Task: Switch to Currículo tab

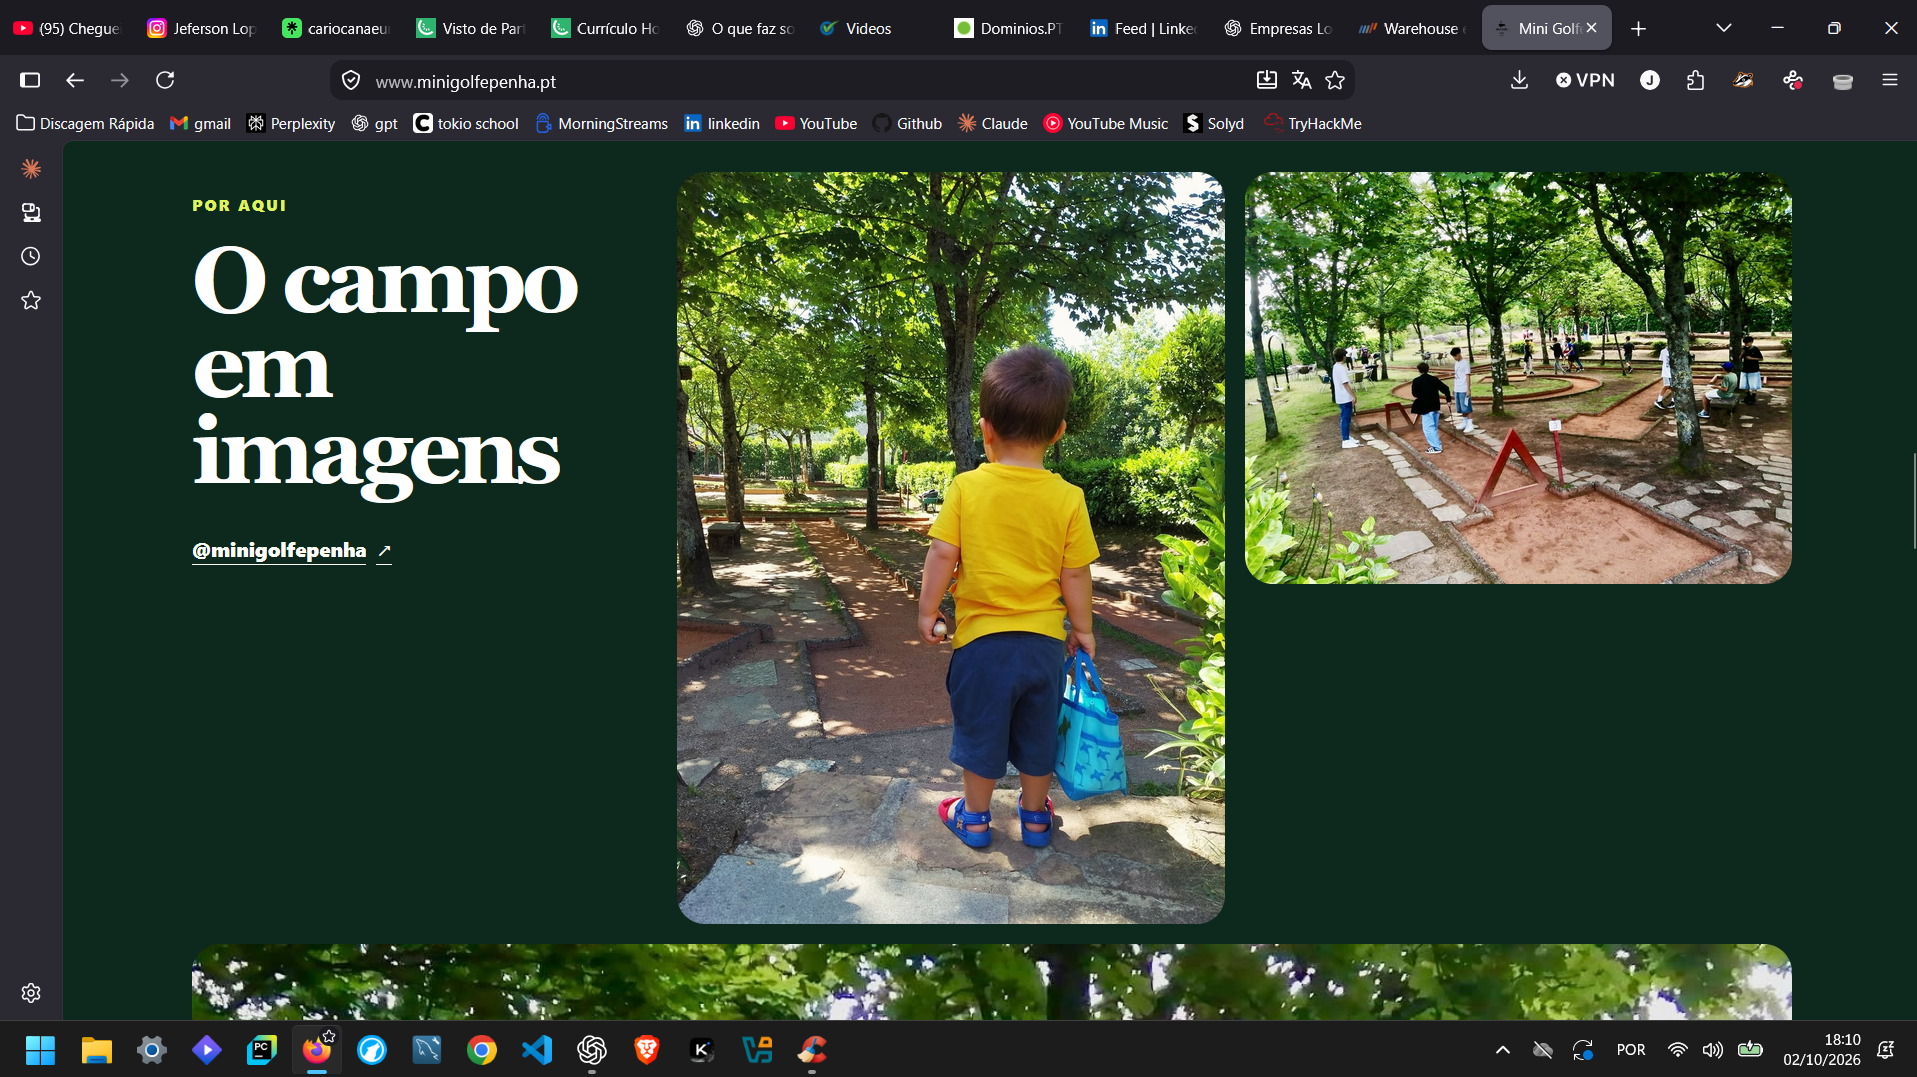Action: click(x=606, y=28)
